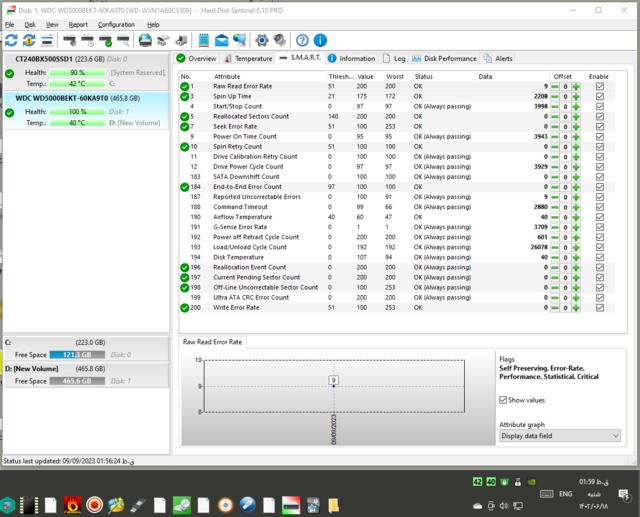Open the Configuration menu

[x=116, y=24]
